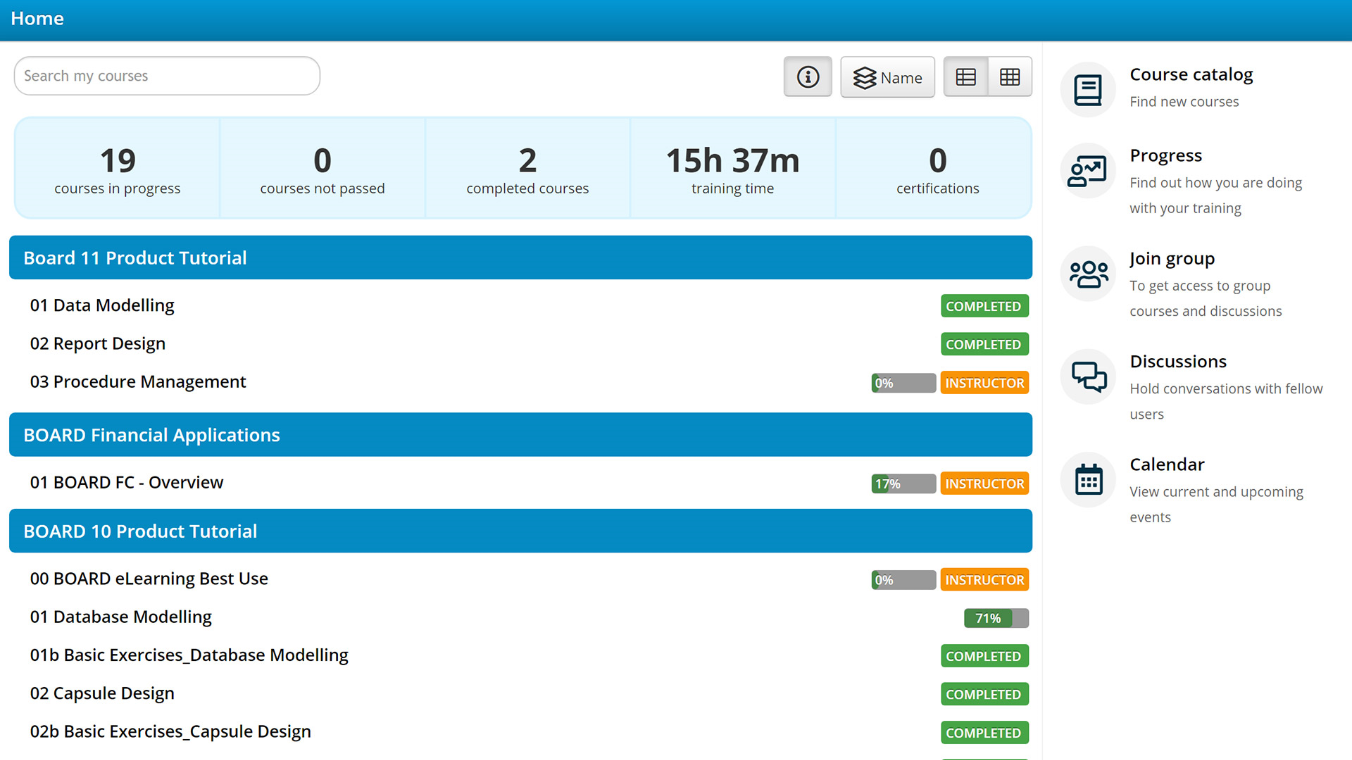Open the Home page title
1352x760 pixels.
coord(37,18)
